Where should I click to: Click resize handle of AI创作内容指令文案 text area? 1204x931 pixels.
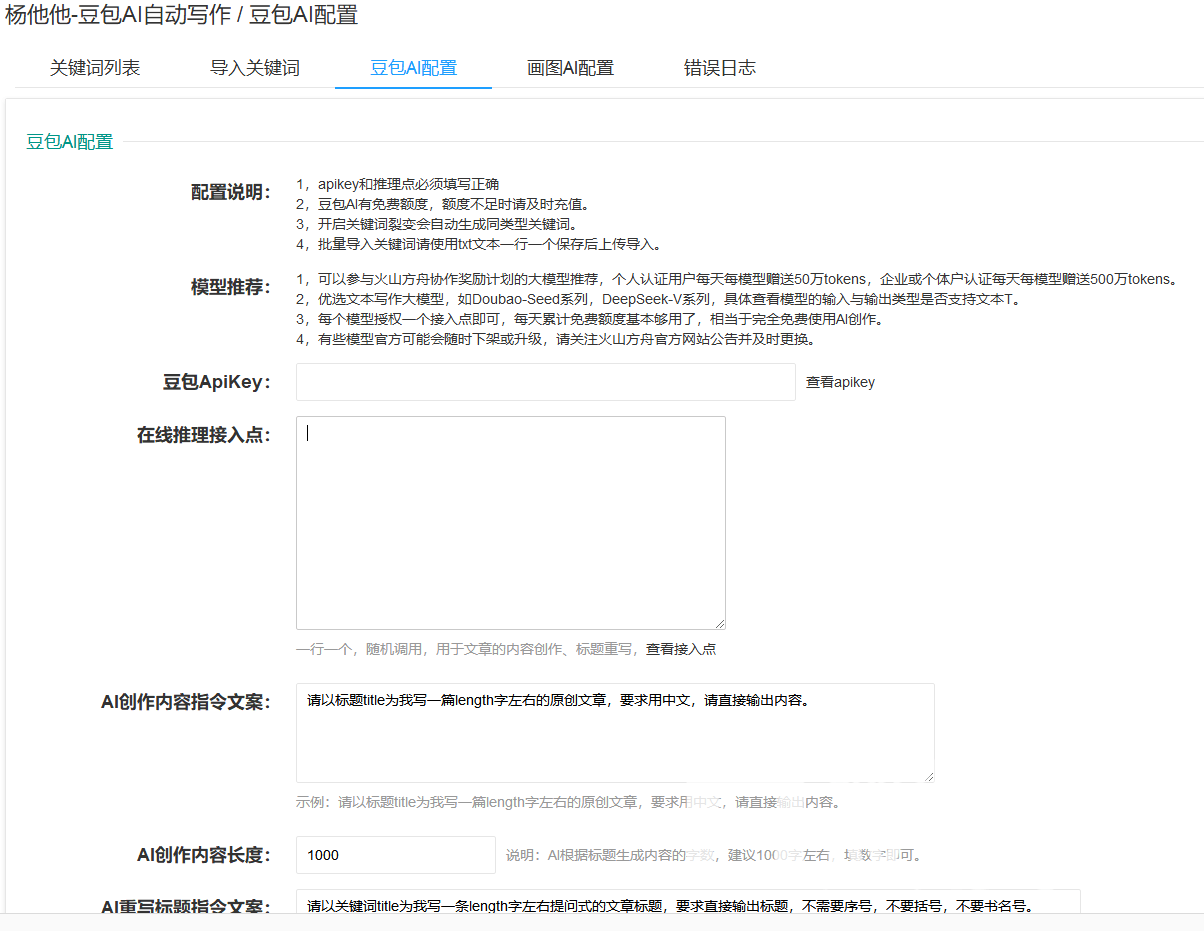[x=928, y=776]
